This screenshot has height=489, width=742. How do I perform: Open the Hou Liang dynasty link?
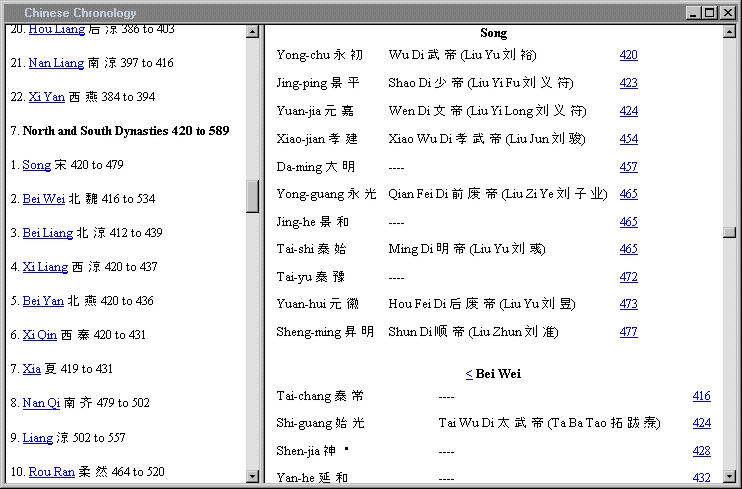[57, 29]
